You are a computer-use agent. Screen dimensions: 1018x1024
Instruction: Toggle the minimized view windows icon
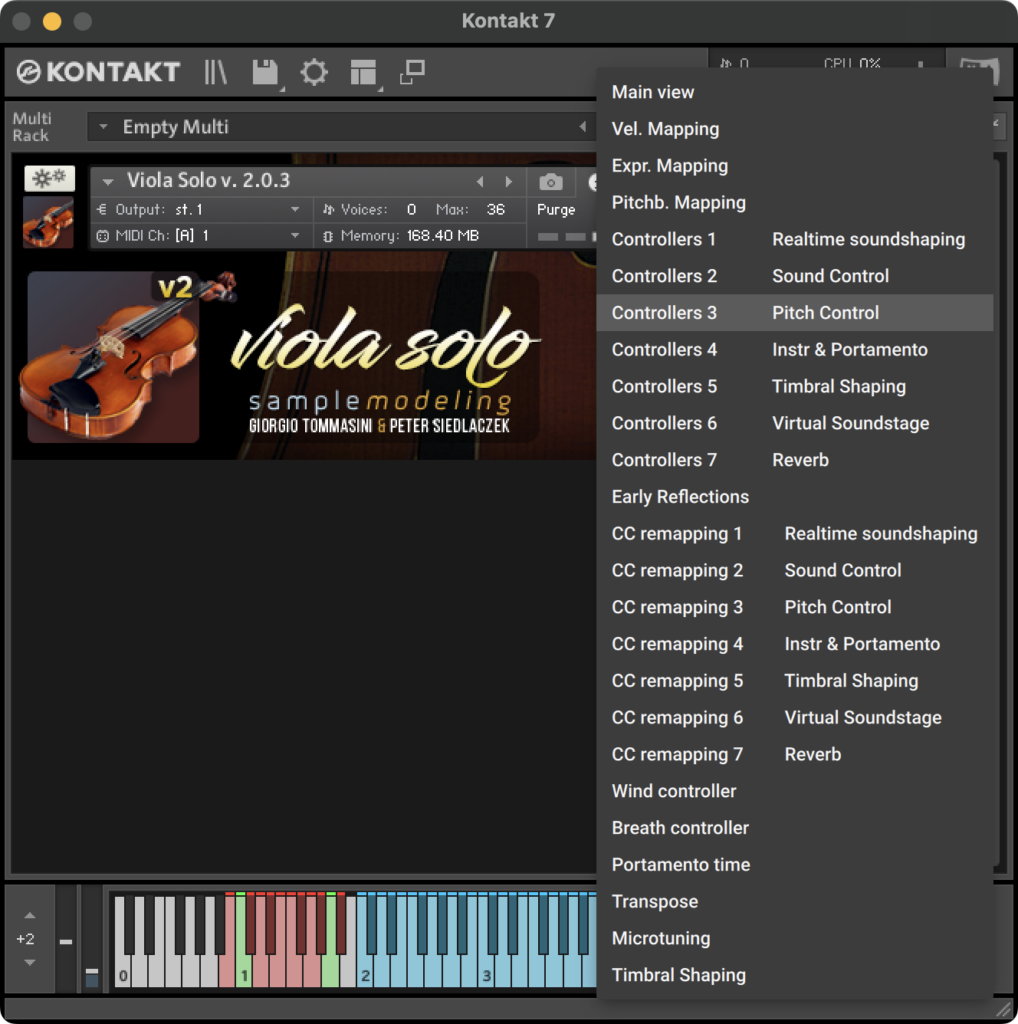point(412,72)
